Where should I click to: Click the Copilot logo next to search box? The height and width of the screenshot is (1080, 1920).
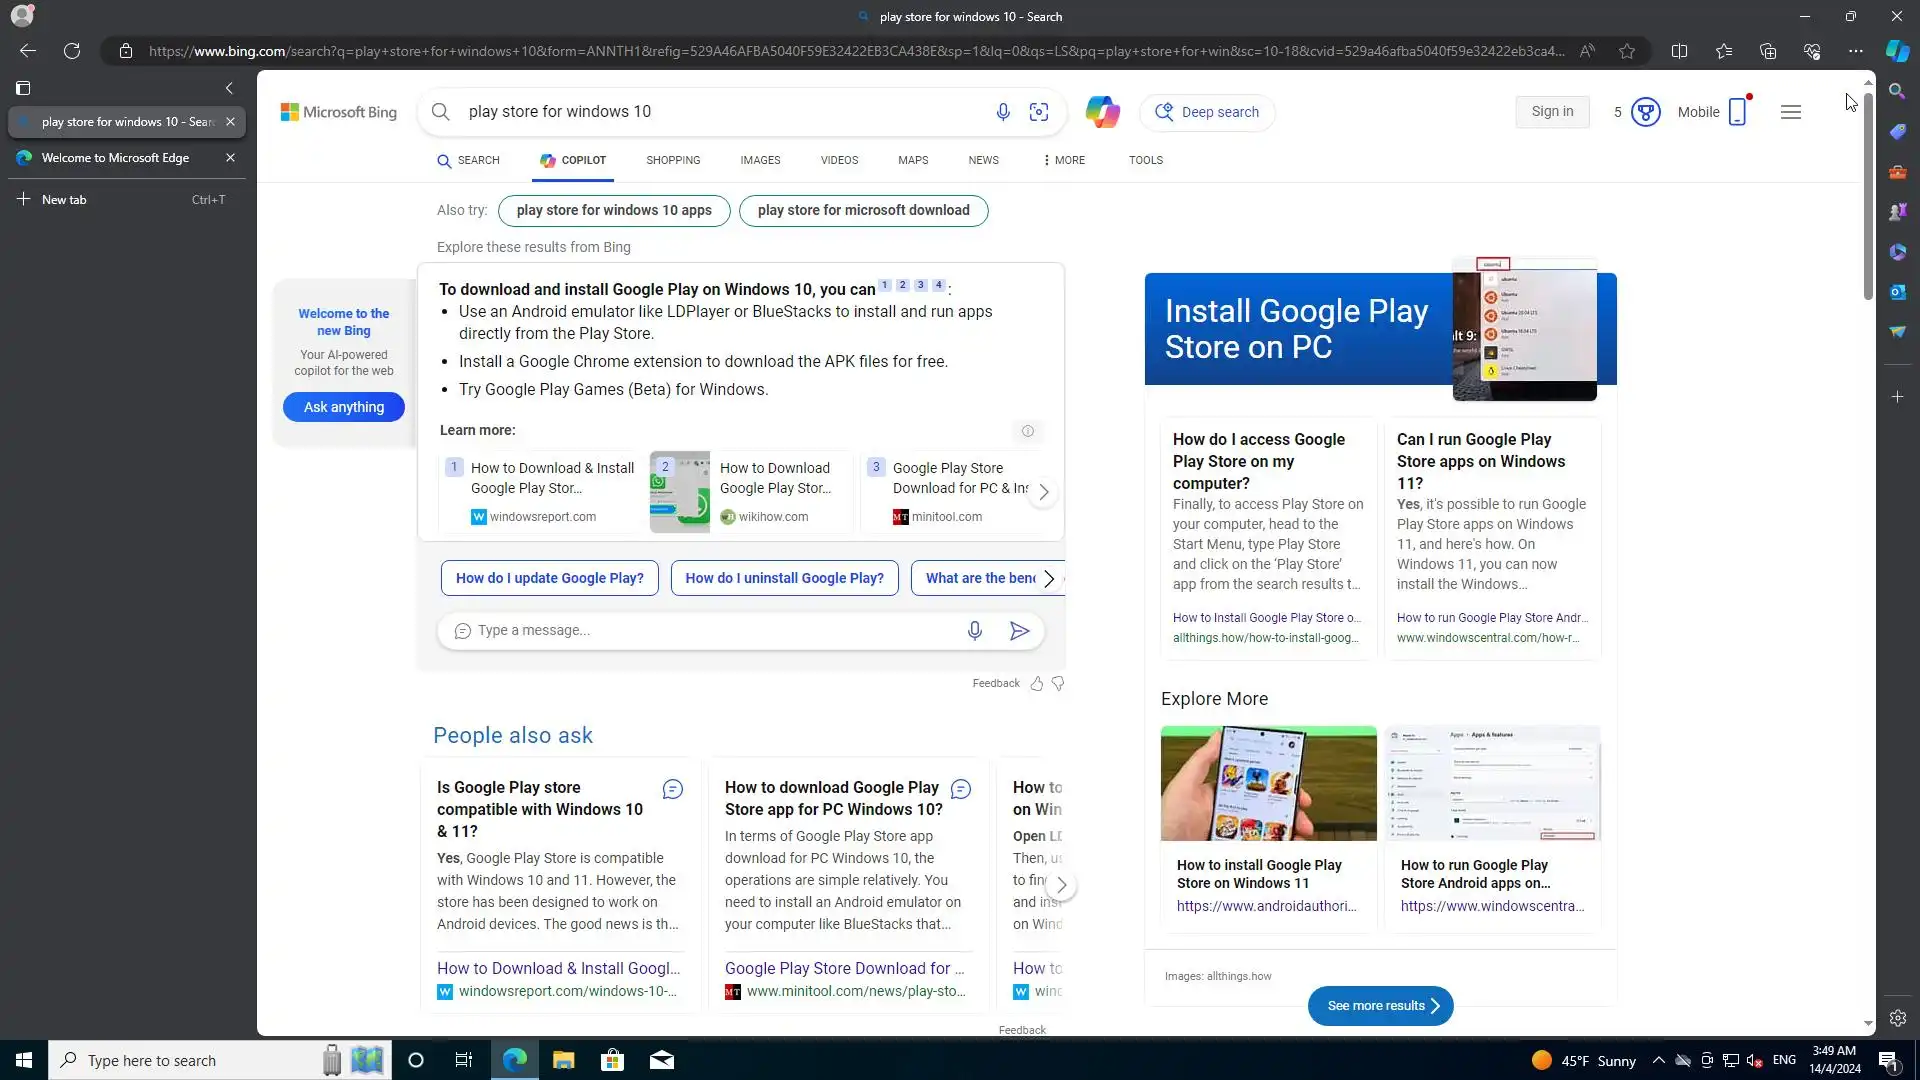(x=1103, y=112)
